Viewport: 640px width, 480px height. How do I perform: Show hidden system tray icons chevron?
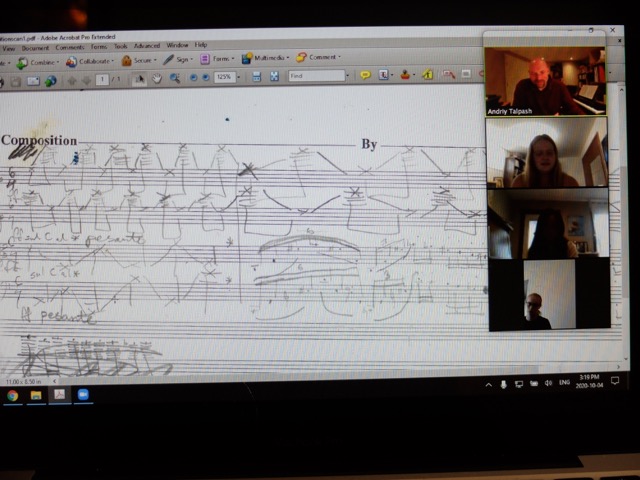pyautogui.click(x=489, y=384)
